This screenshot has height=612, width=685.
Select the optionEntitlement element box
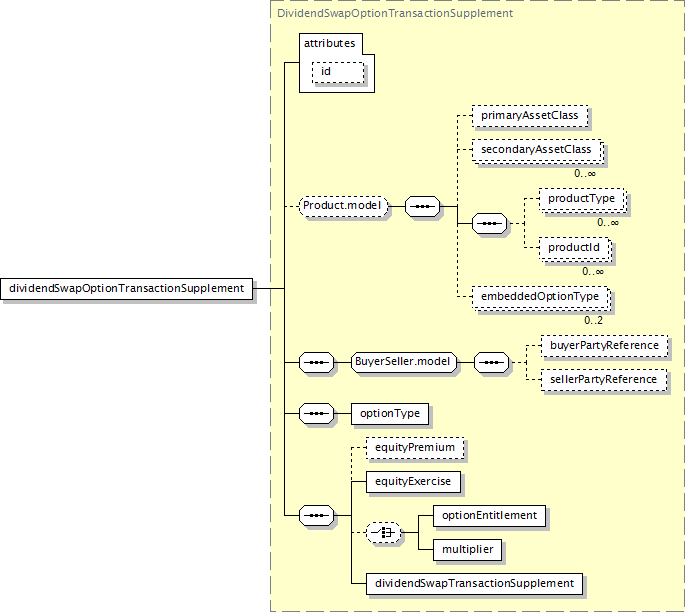tap(489, 516)
